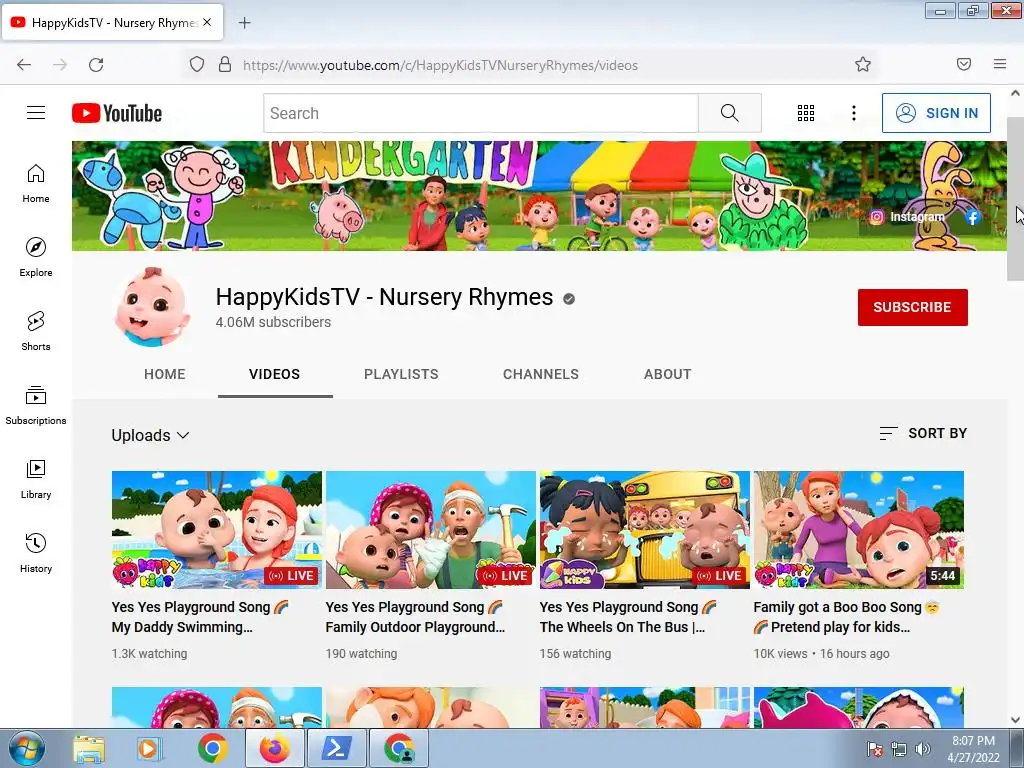
Task: Open the Wheels On The Bus video title
Action: tap(628, 617)
